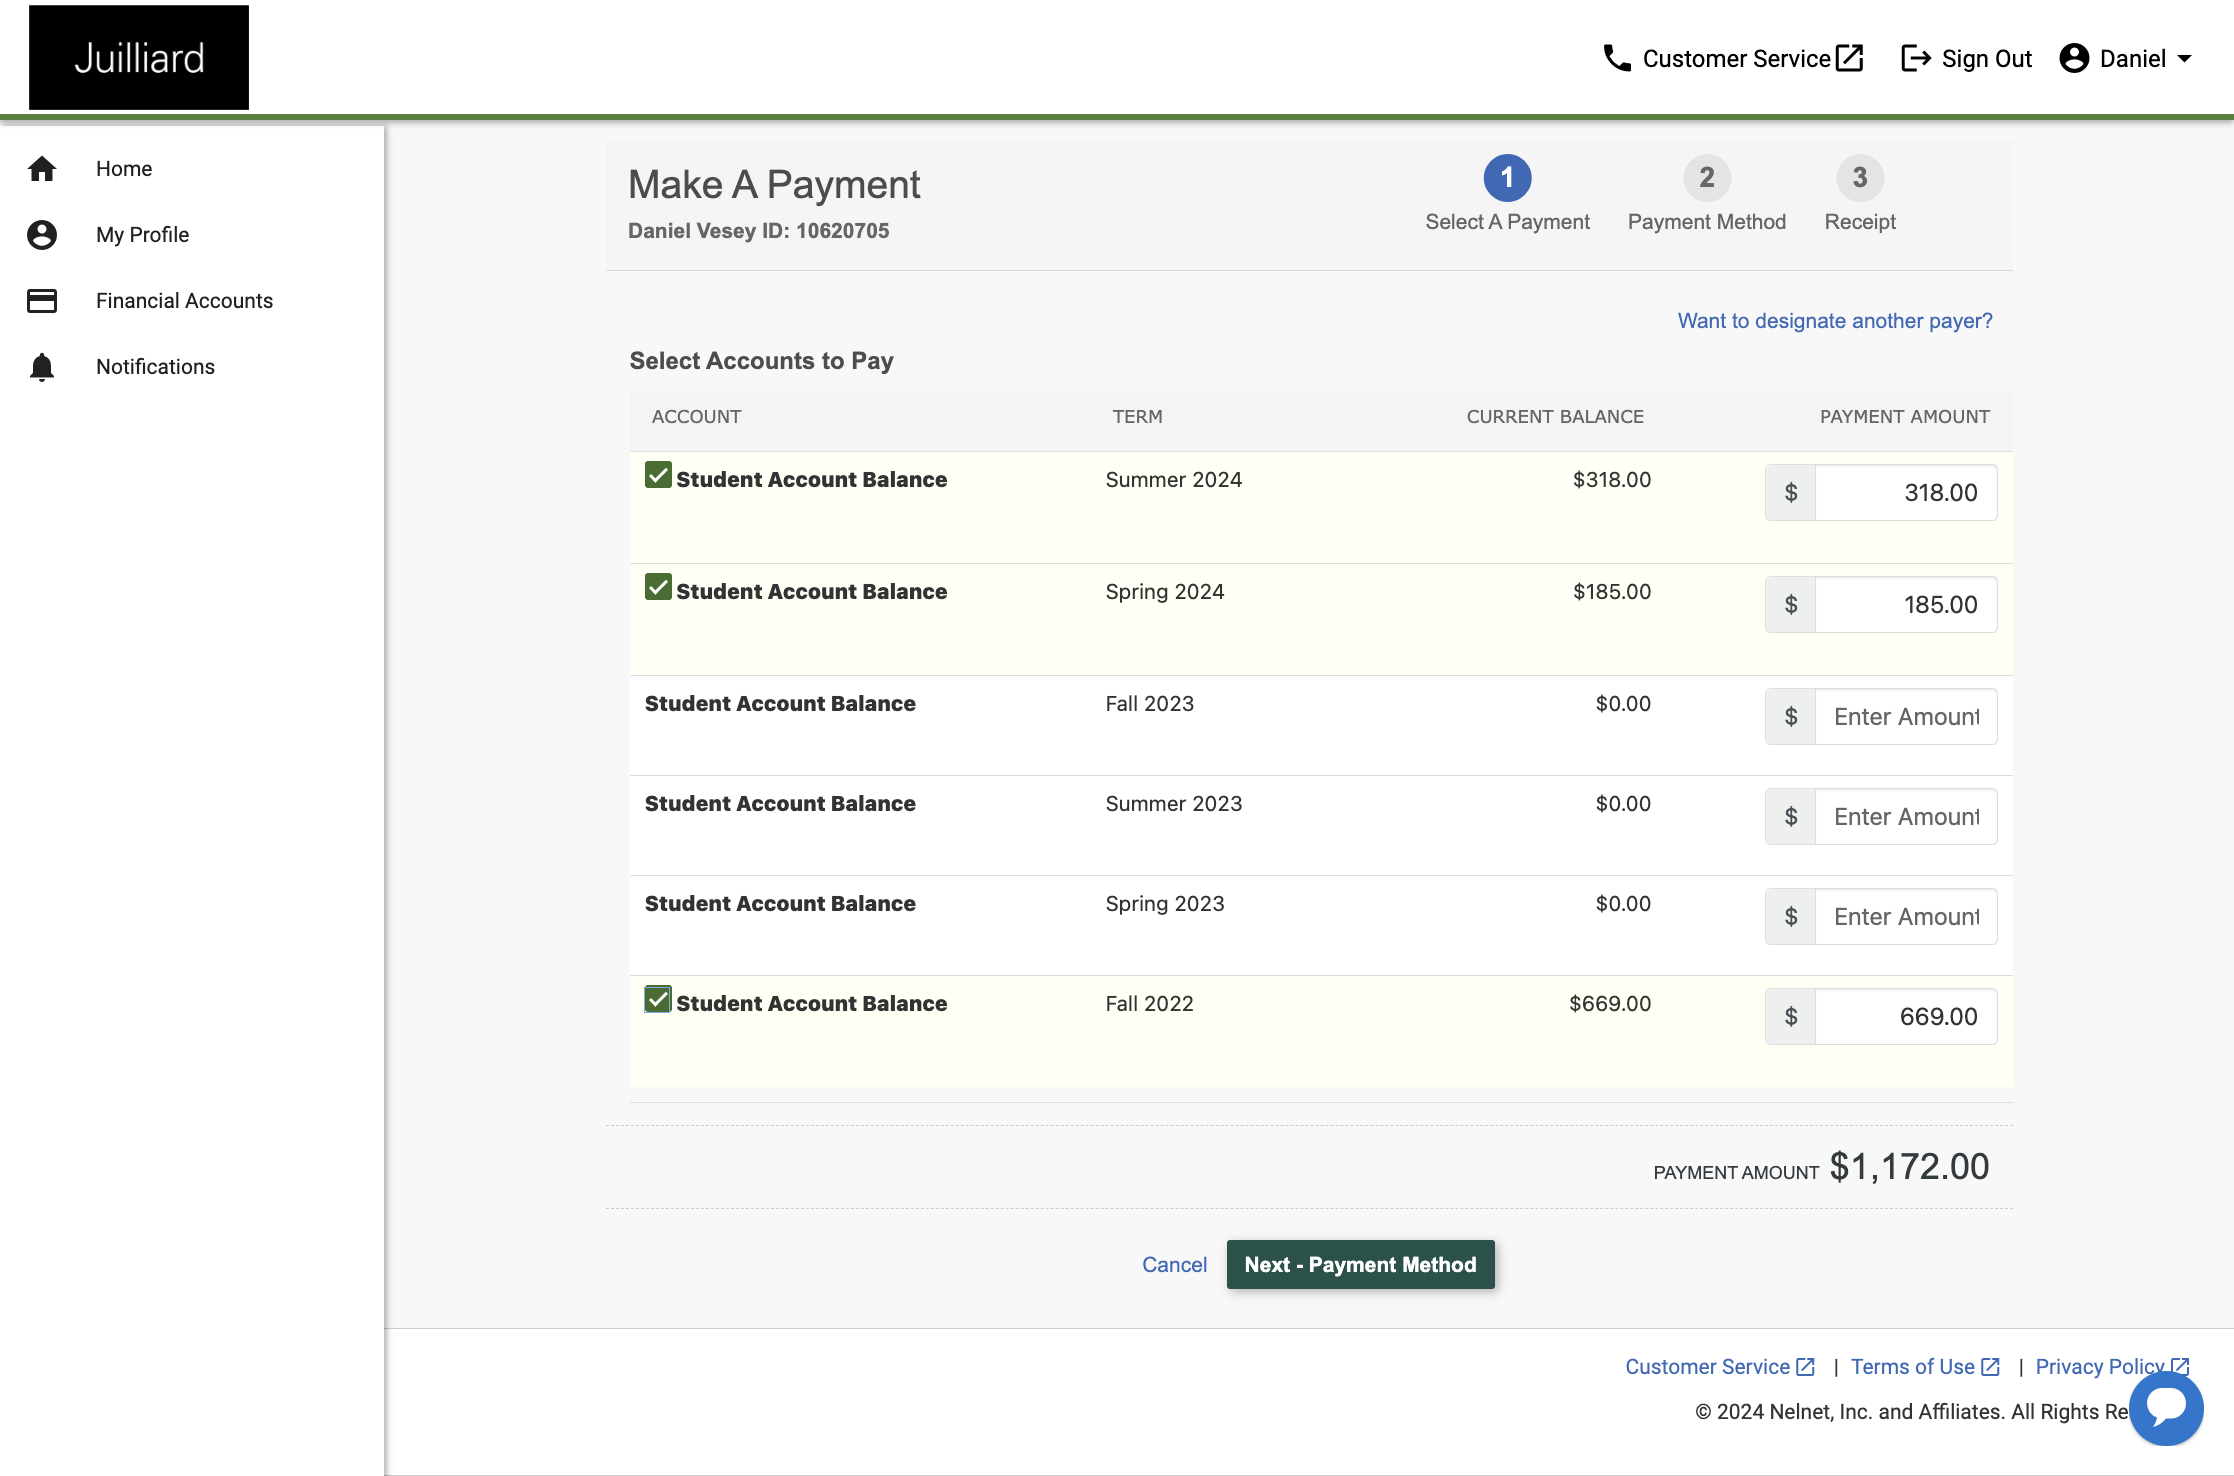Click the Cancel link
The width and height of the screenshot is (2234, 1476).
point(1174,1265)
